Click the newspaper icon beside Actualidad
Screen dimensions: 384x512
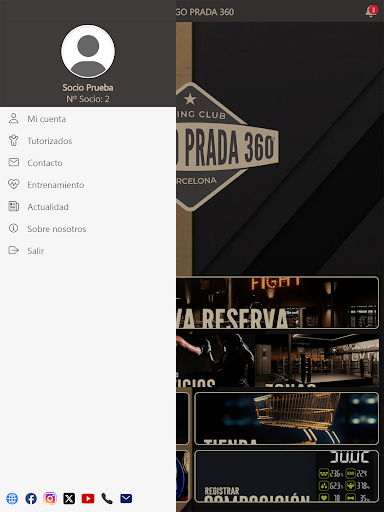click(x=14, y=206)
